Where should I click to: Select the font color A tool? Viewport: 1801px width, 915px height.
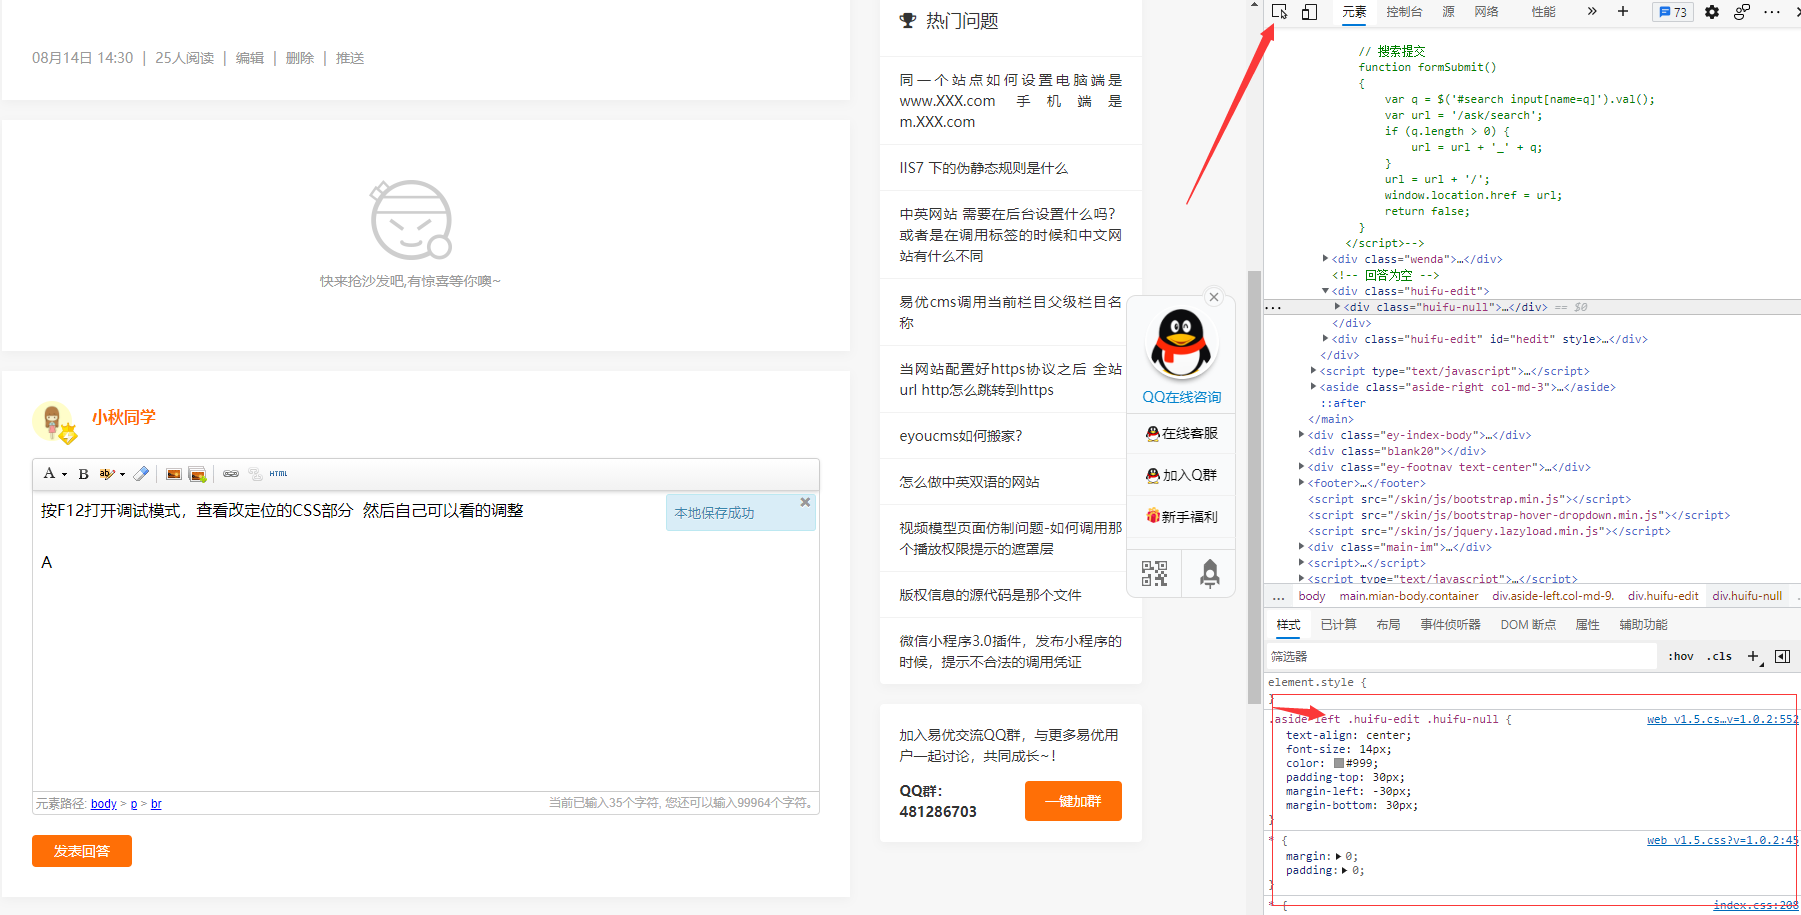[x=49, y=474]
